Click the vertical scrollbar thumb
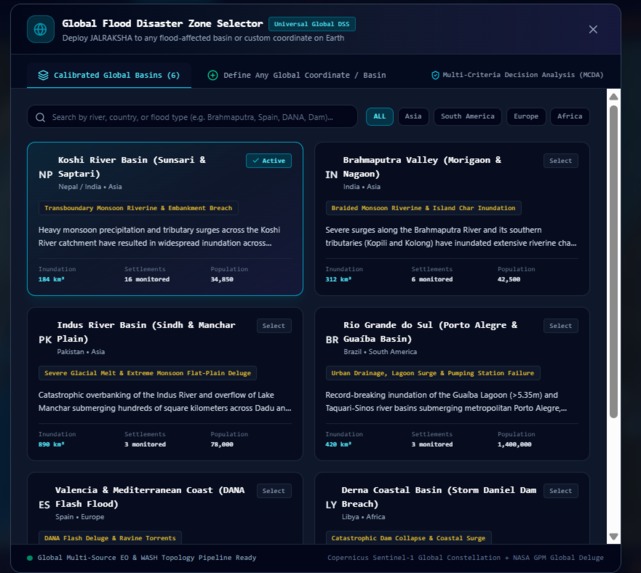The height and width of the screenshot is (573, 641). click(613, 262)
